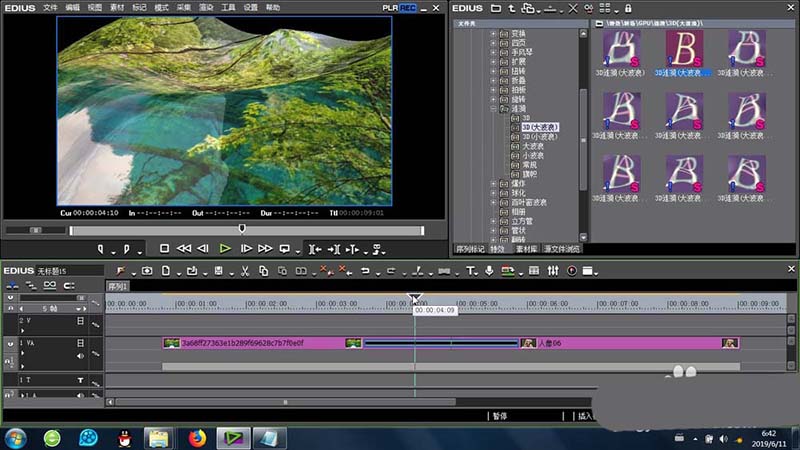Expand the 手风琴 folder in the tree
The image size is (800, 450).
click(493, 52)
